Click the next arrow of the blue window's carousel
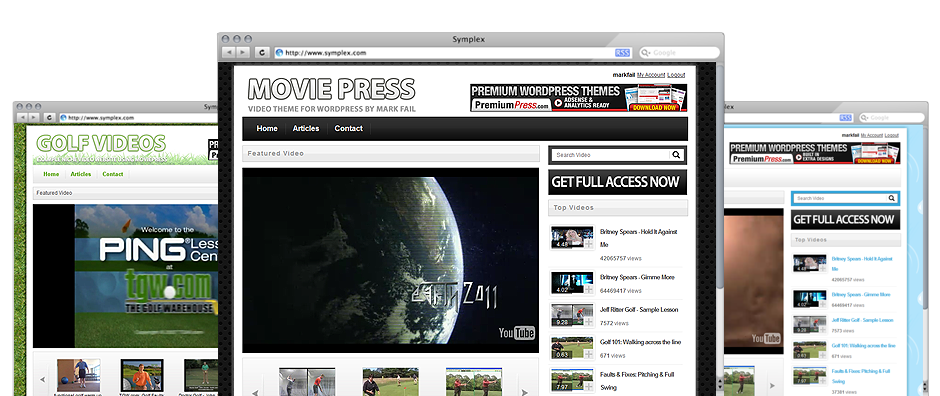Image resolution: width=940 pixels, height=396 pixels. (x=772, y=385)
